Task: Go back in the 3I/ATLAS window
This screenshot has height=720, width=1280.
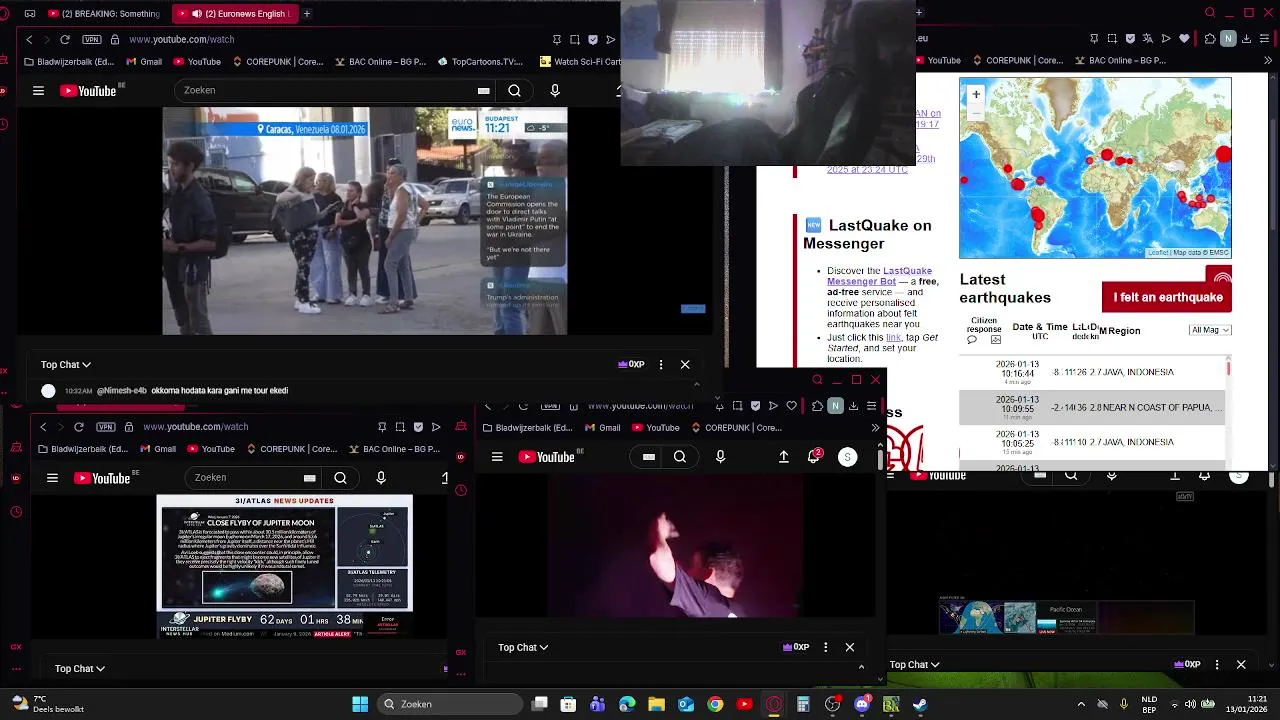Action: point(43,427)
